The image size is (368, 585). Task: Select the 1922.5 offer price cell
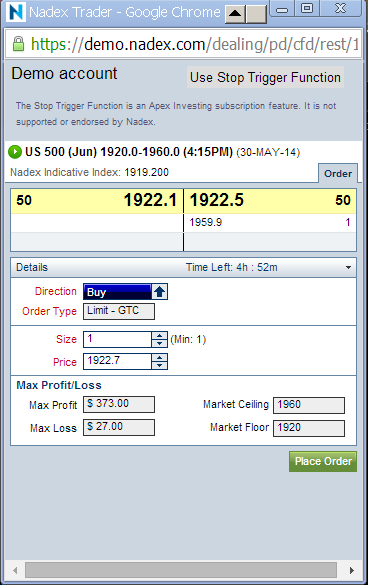click(x=270, y=201)
